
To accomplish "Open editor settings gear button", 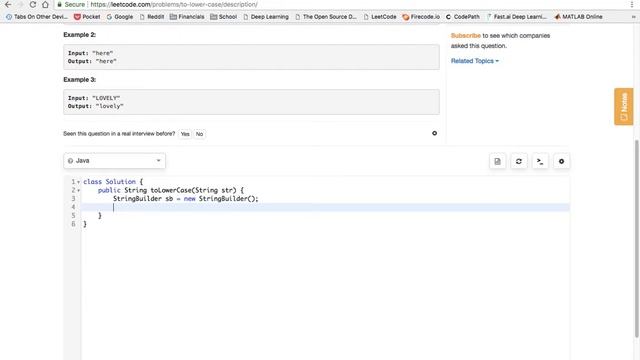I will click(562, 161).
